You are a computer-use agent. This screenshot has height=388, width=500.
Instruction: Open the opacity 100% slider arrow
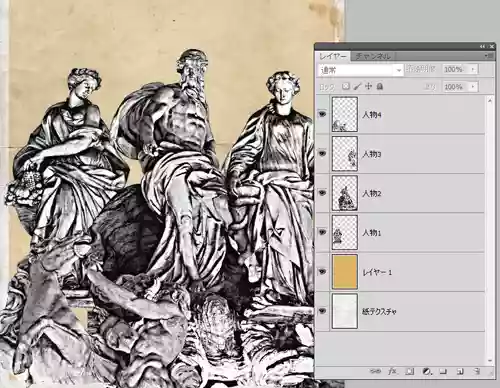tap(473, 69)
